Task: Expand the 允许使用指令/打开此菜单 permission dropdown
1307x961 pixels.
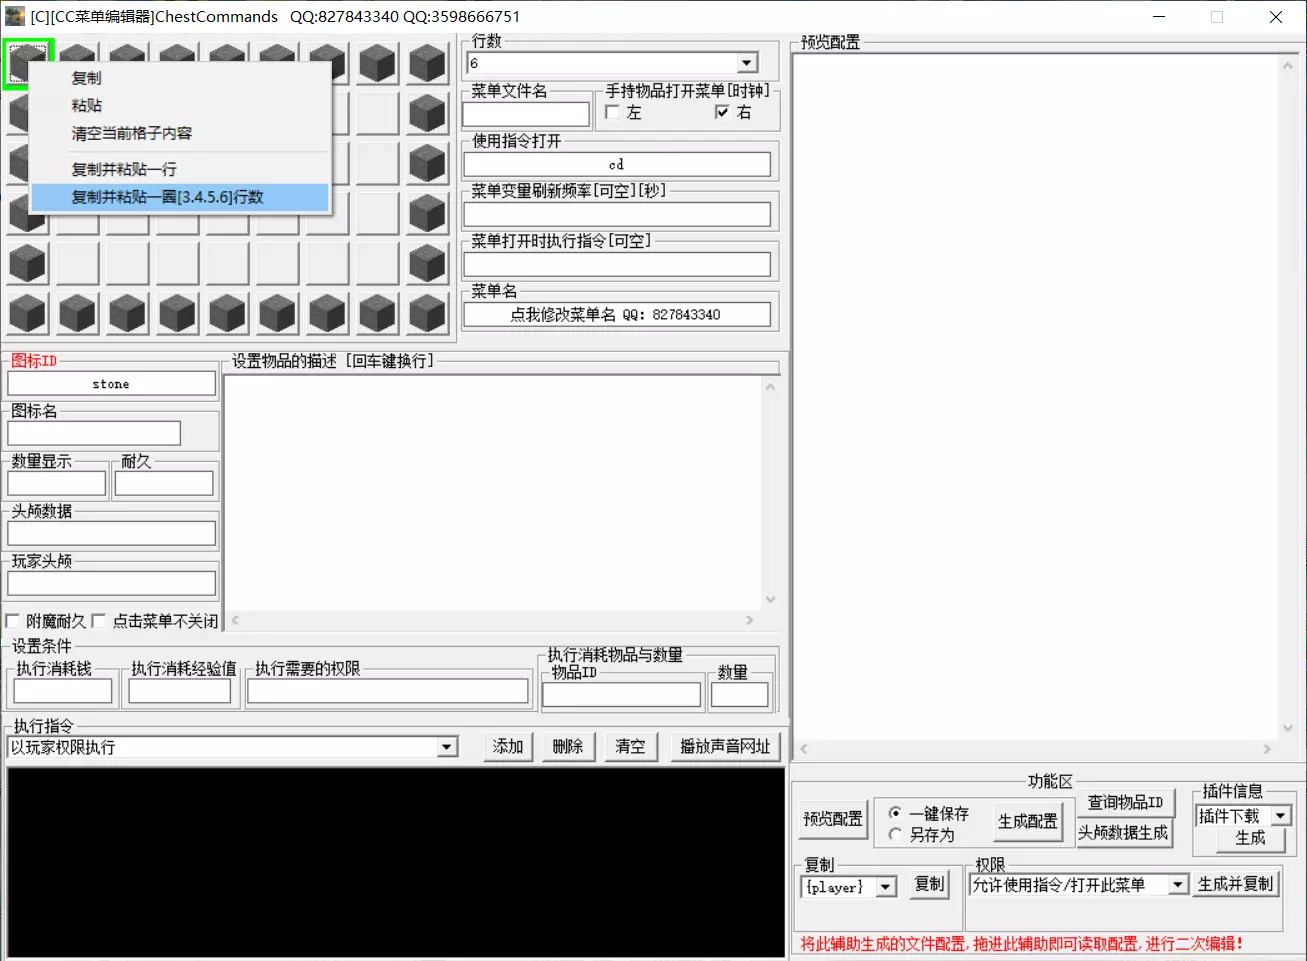Action: [1178, 884]
